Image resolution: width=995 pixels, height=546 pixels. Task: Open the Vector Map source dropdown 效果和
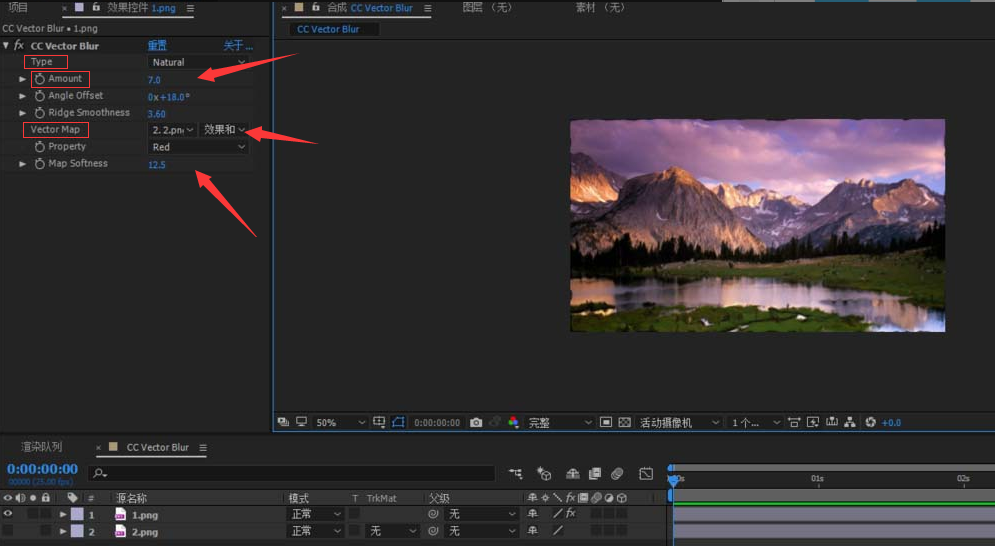tap(224, 130)
